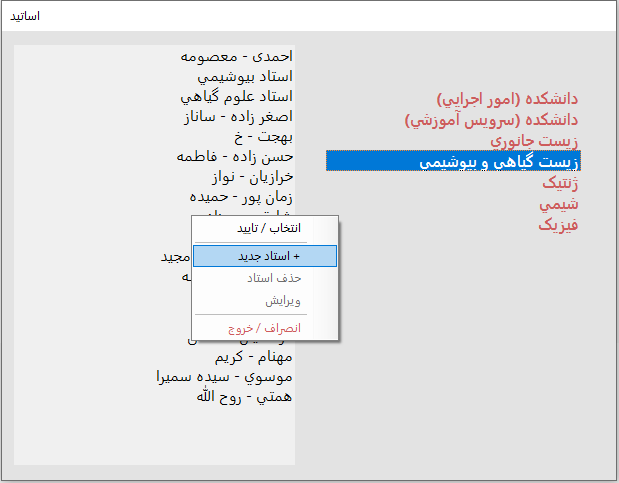Viewport: 619px width, 483px height.
Task: Select department 'دانشکده (سرویس آموزشی)'
Action: pyautogui.click(x=492, y=120)
